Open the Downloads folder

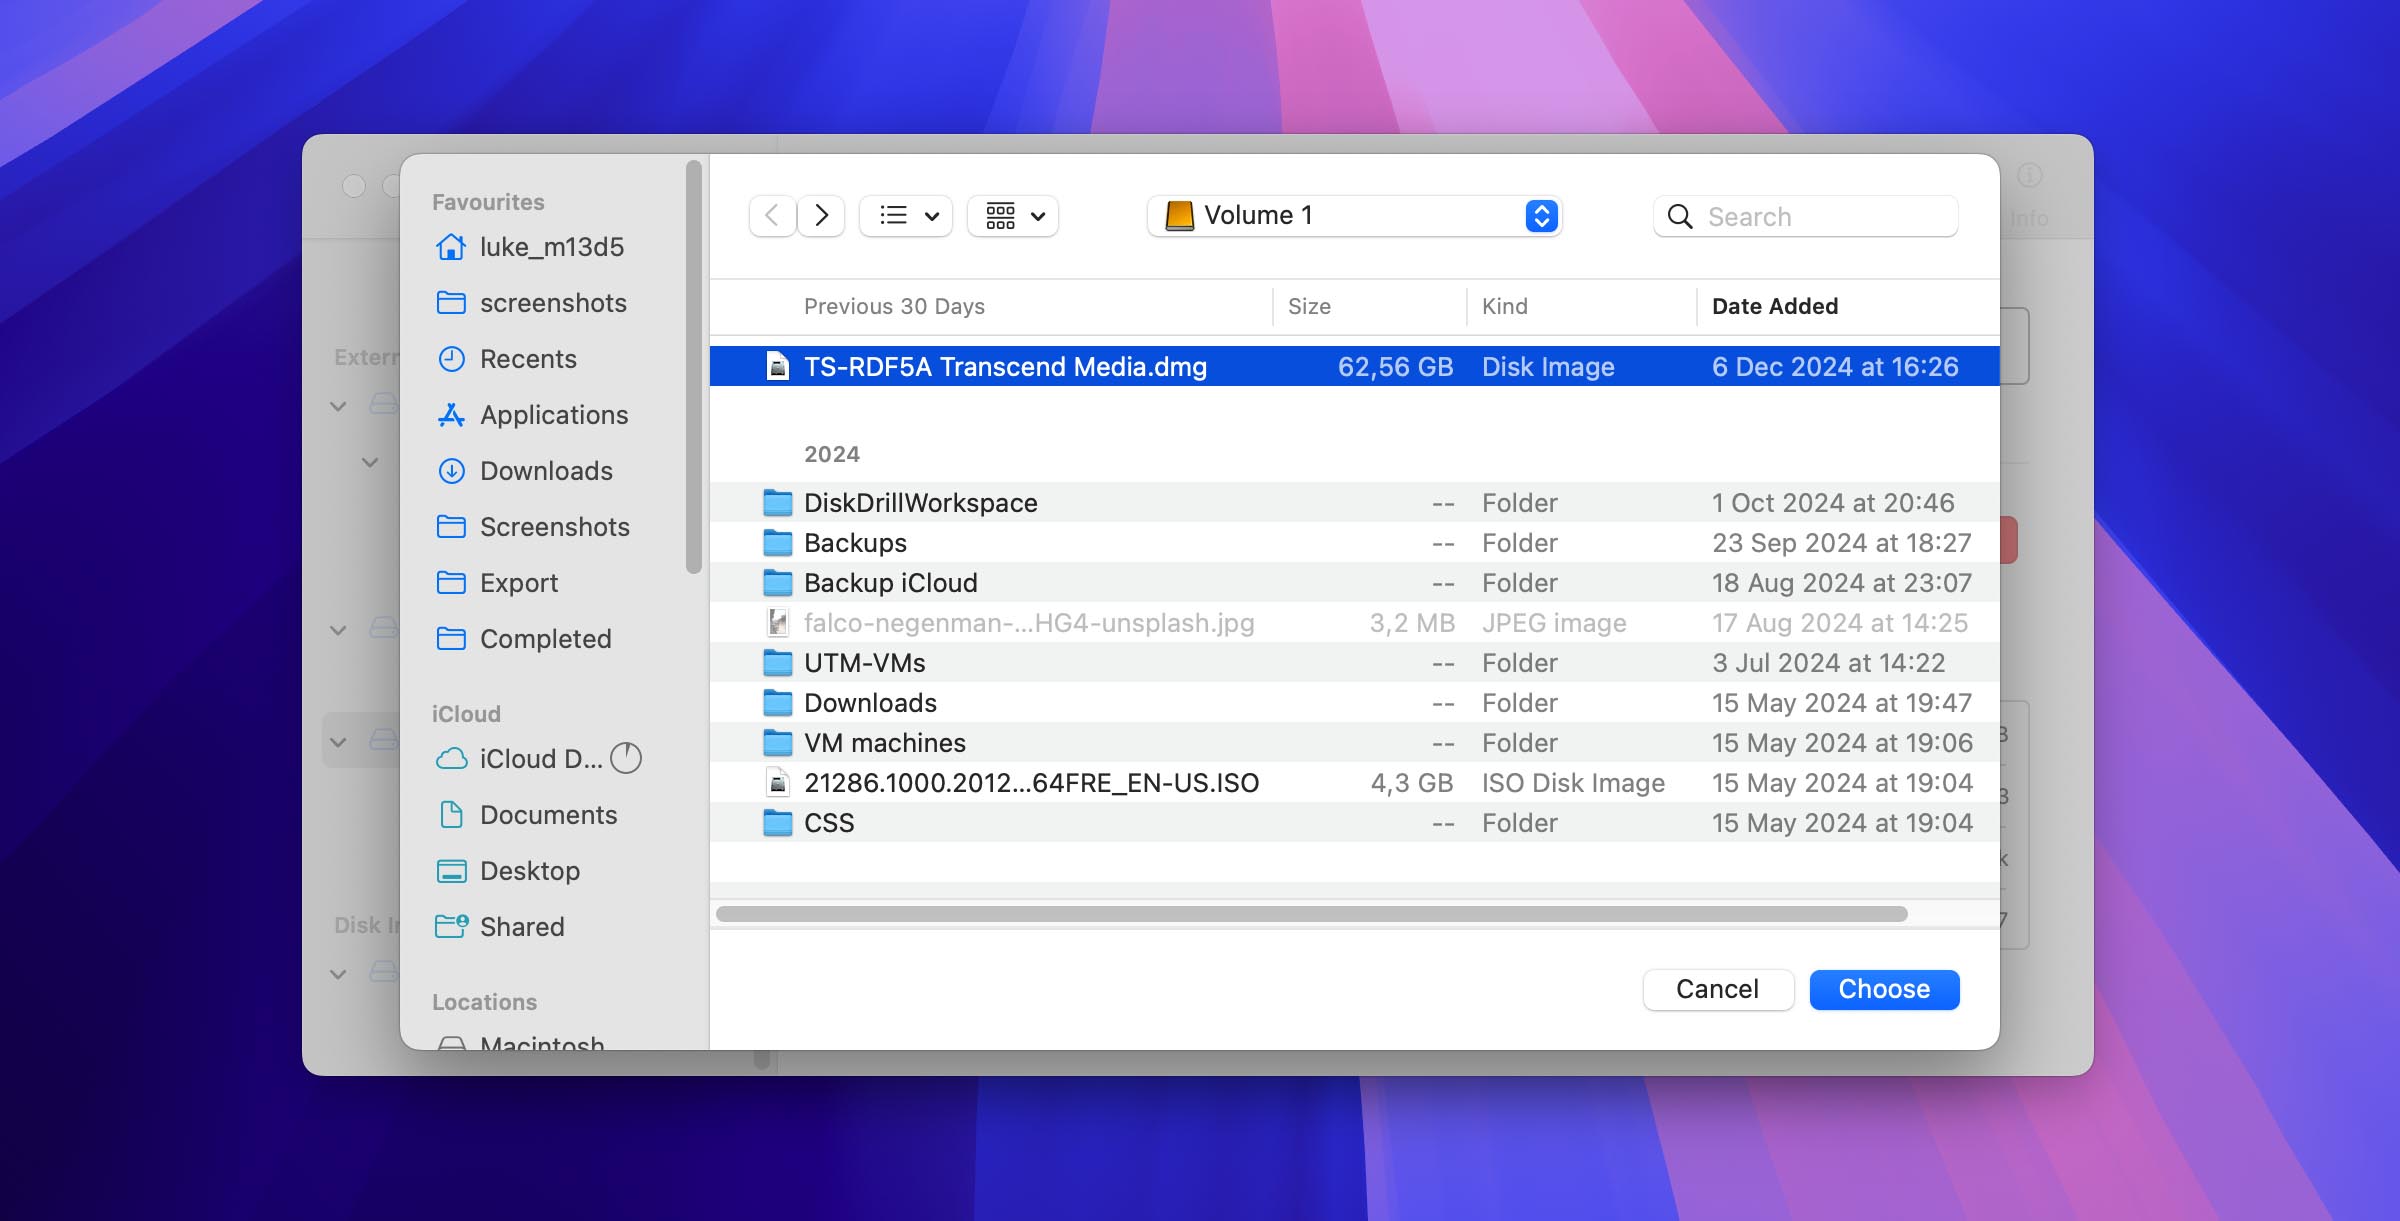[868, 702]
